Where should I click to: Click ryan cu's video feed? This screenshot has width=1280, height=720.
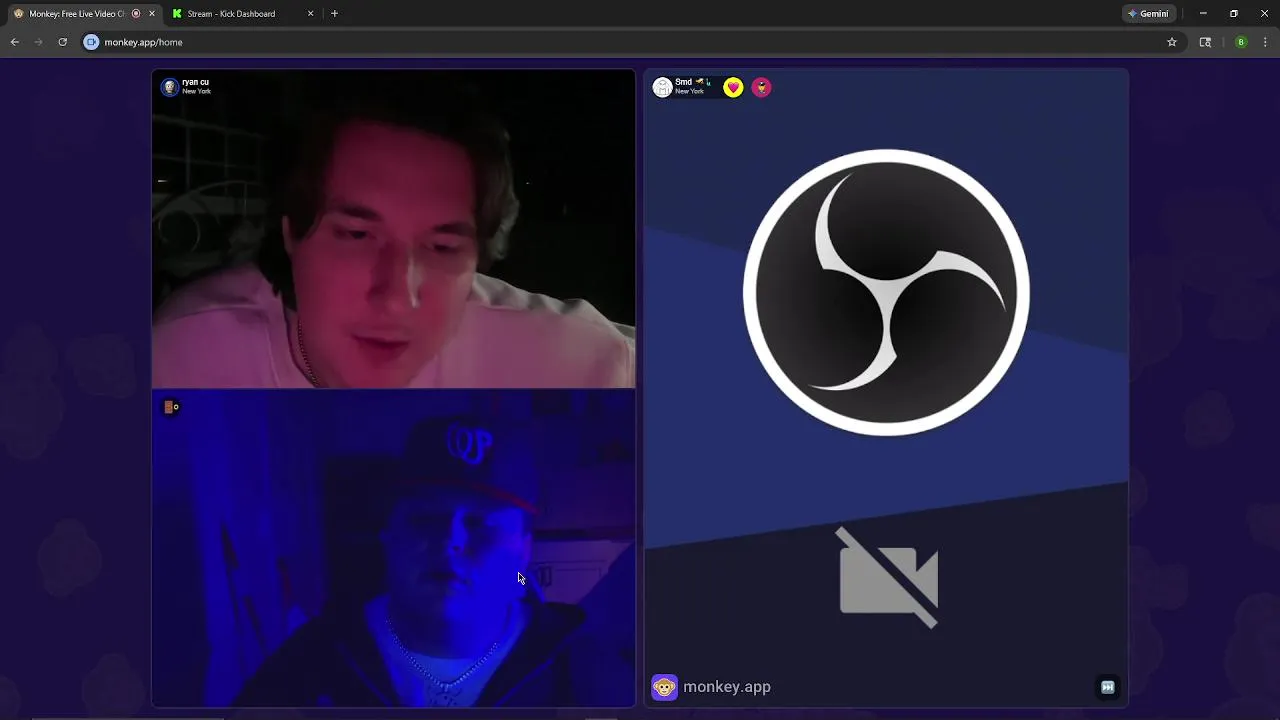393,229
